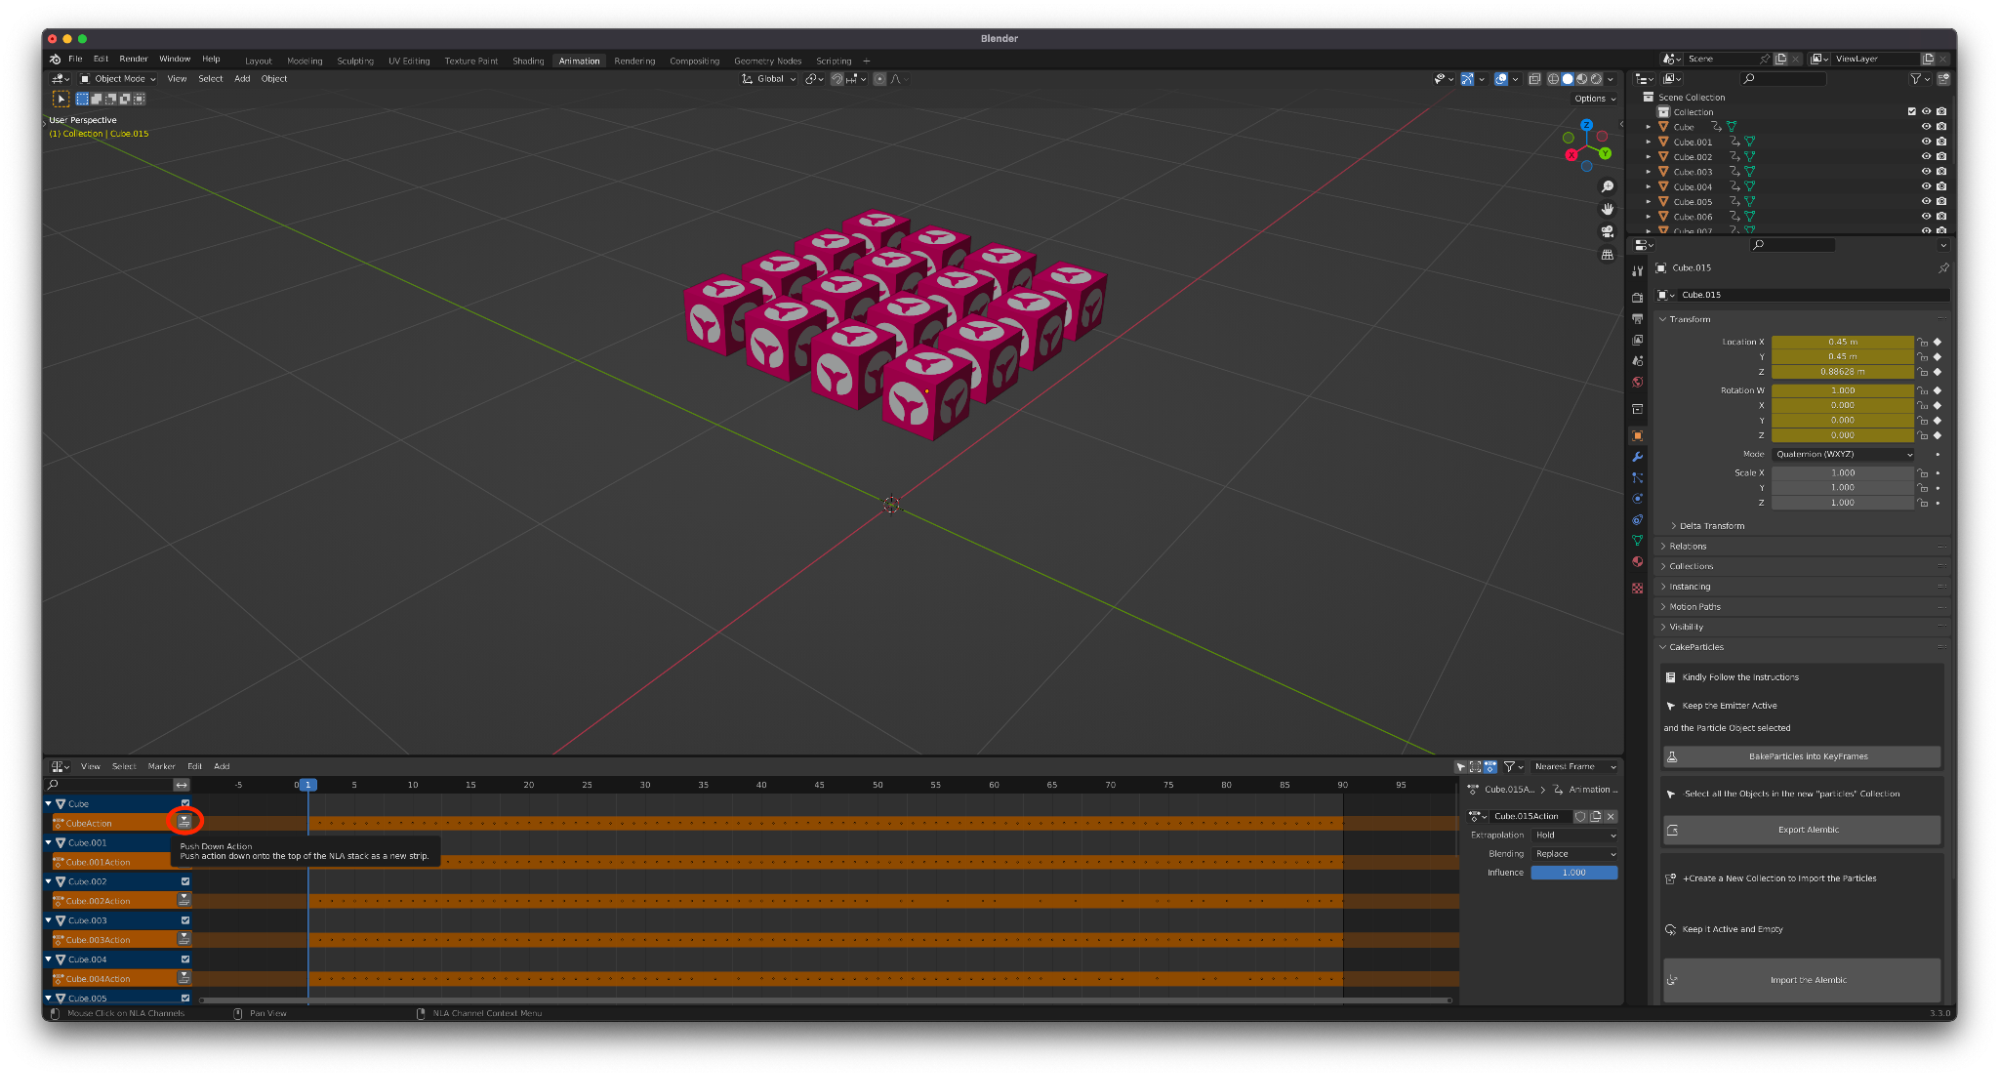
Task: Toggle X-ray display in viewport
Action: [x=1534, y=79]
